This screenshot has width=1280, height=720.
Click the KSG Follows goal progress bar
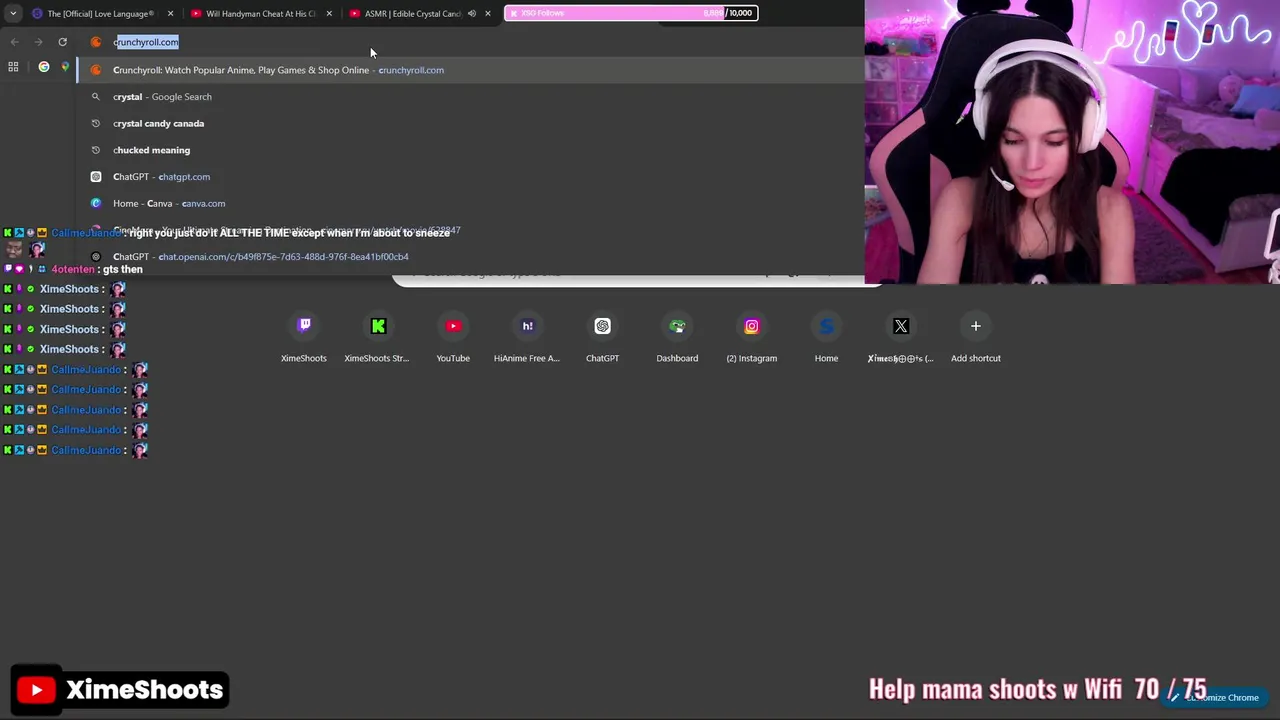(x=631, y=13)
